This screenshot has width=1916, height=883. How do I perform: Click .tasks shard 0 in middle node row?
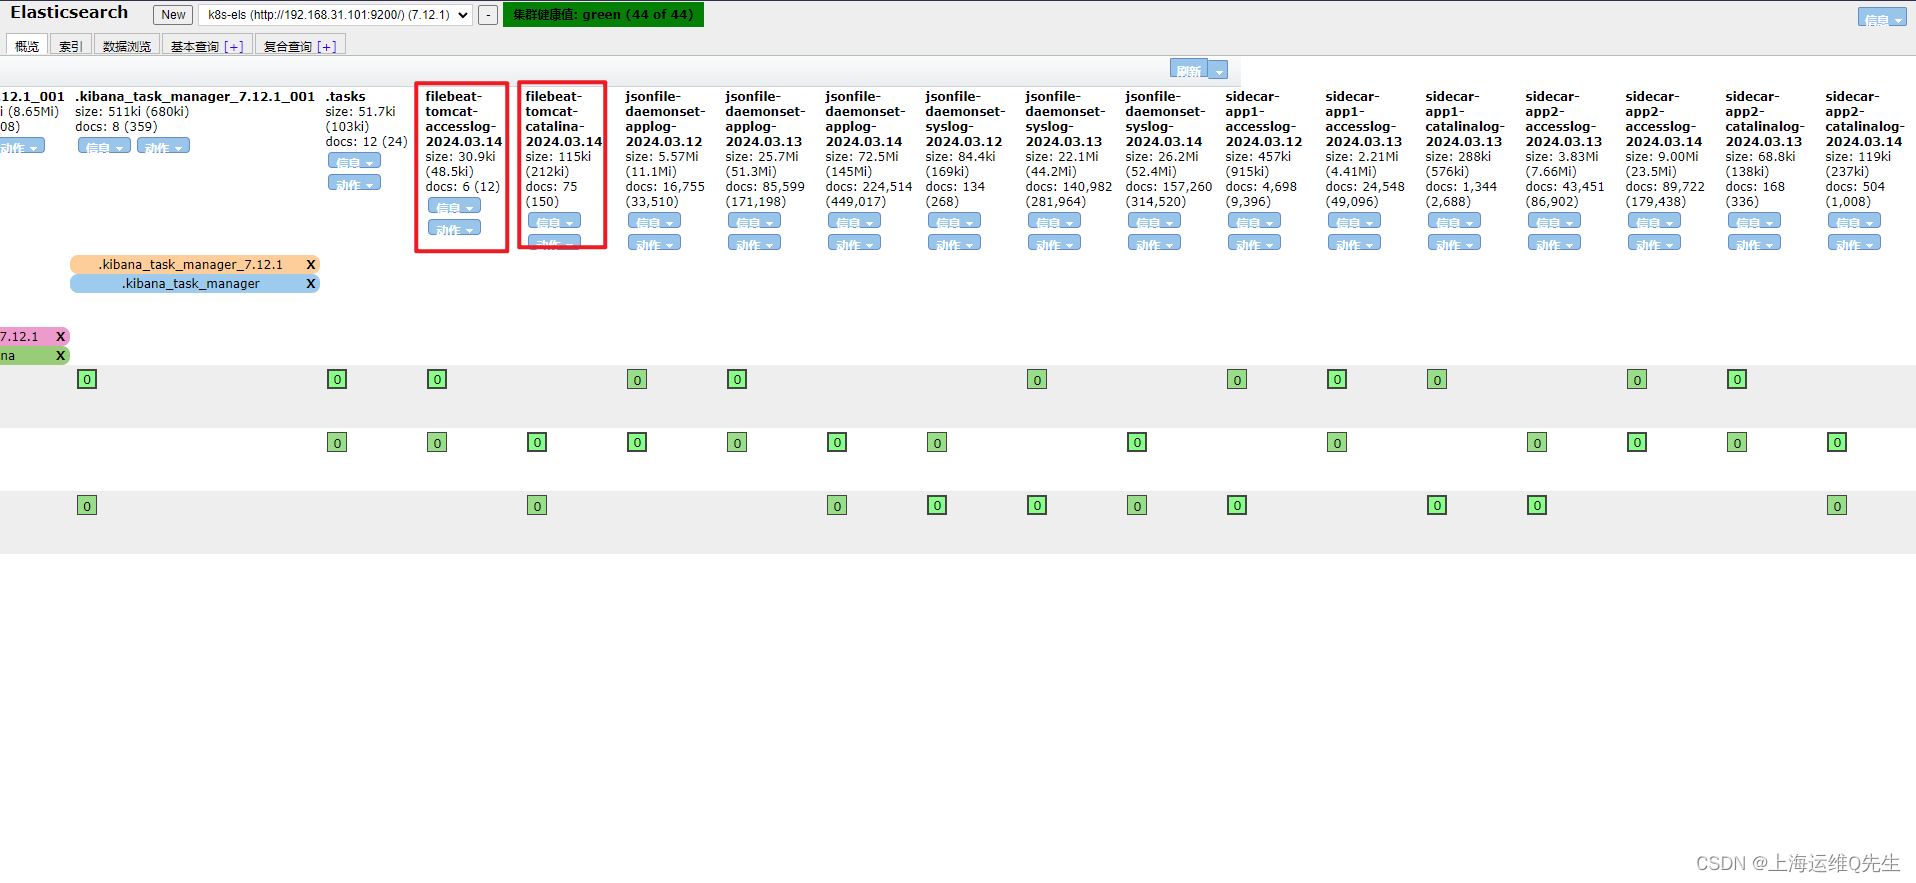[x=337, y=442]
